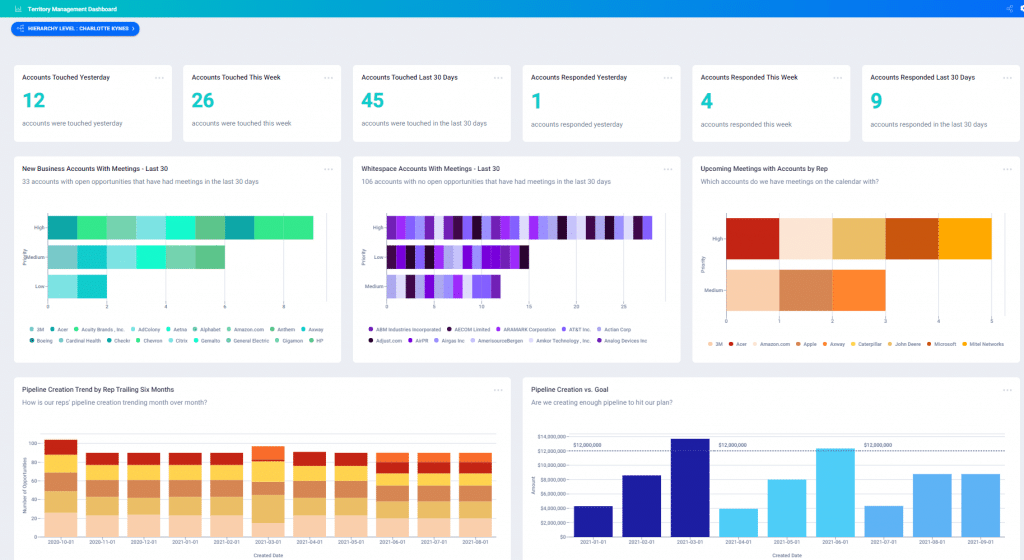Toggle the Microsoft legend entry
This screenshot has height=560, width=1024.
coord(941,344)
